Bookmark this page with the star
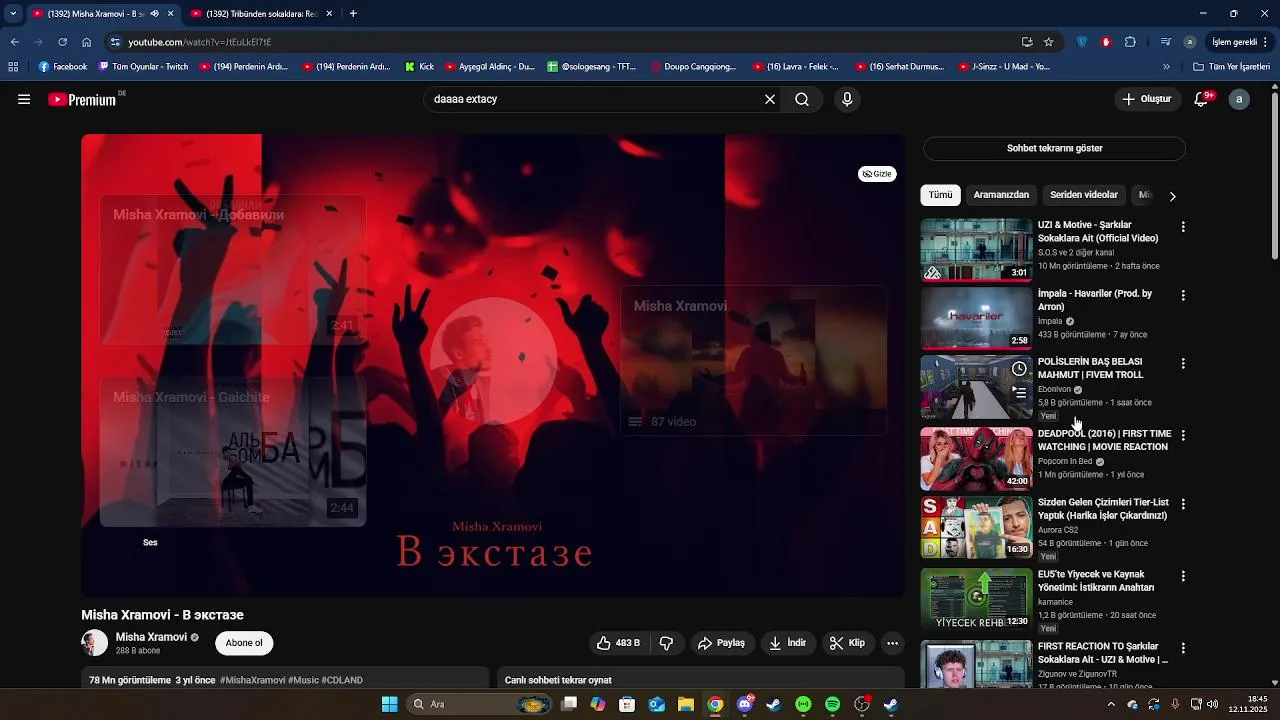This screenshot has width=1280, height=720. click(x=1048, y=42)
